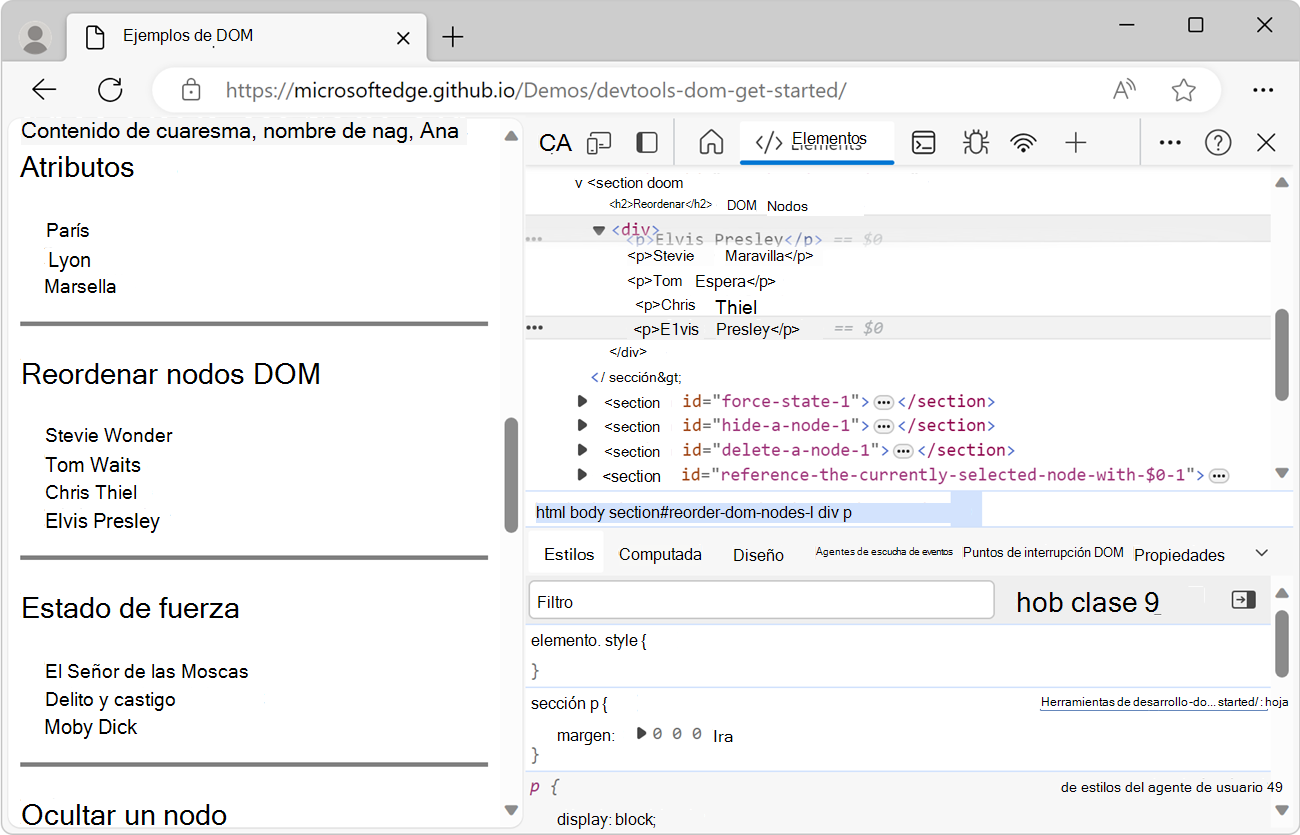Show more Styles pane tabs via chevron

click(x=1261, y=553)
